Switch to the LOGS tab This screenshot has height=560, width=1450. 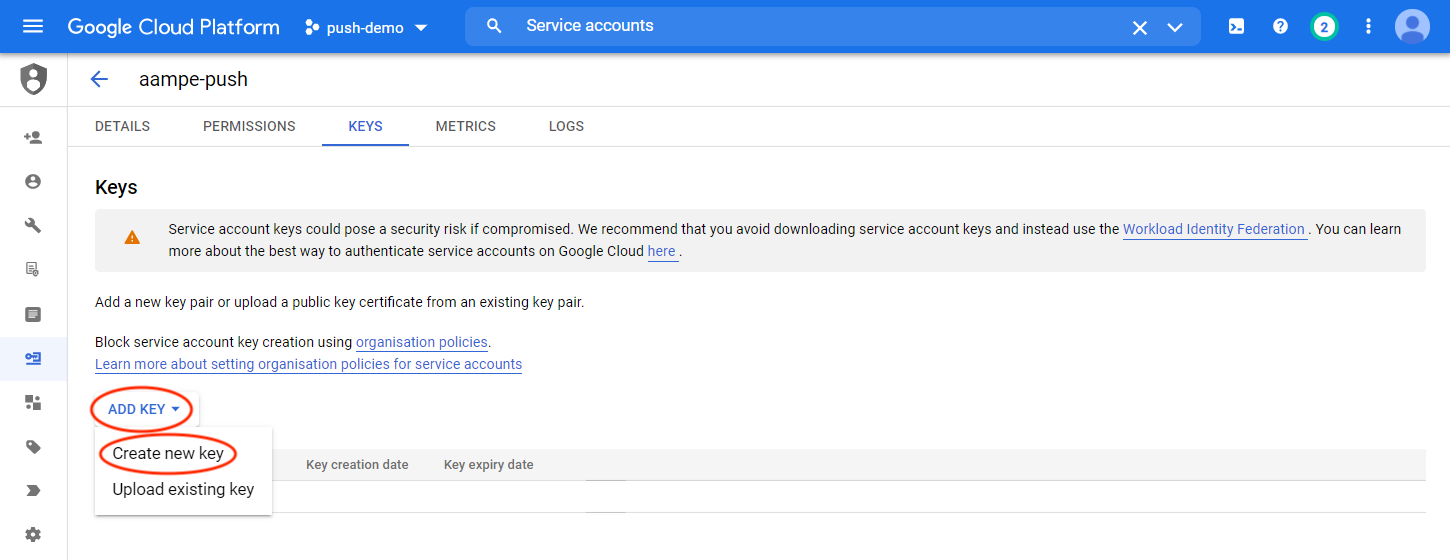pos(566,126)
